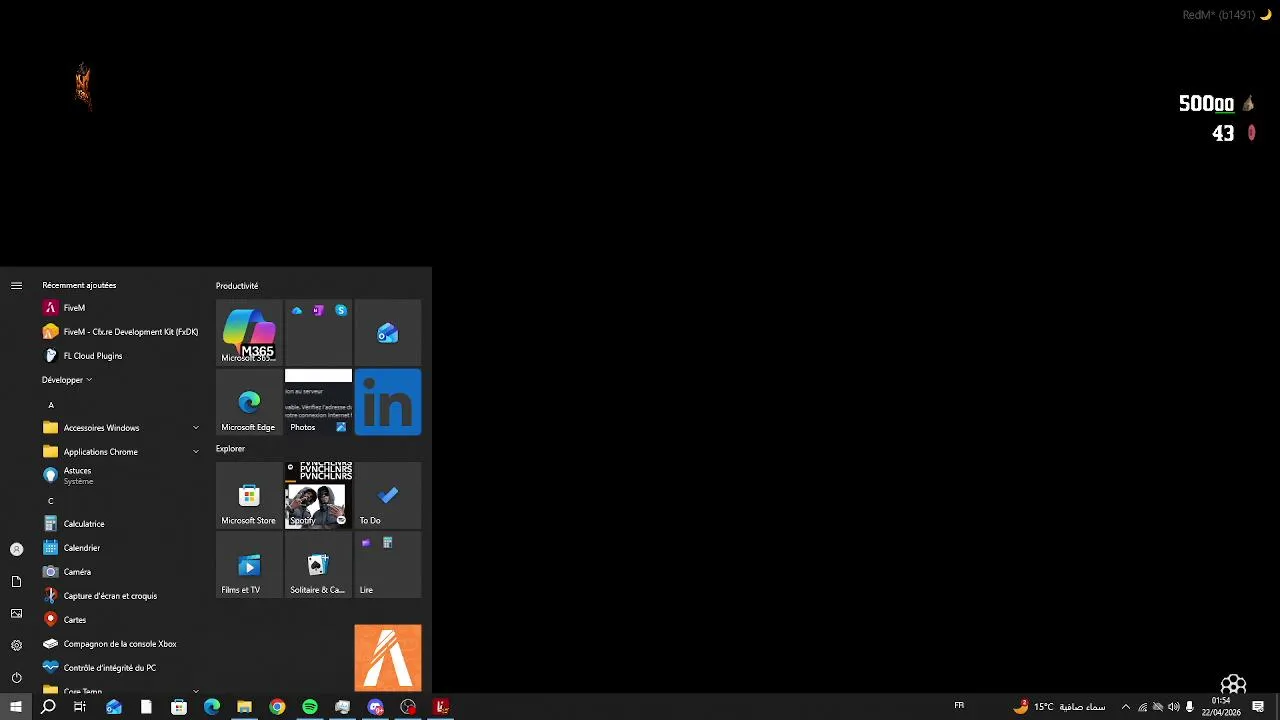Launch FiveM Cfx.re Development Kit entry
Image resolution: width=1280 pixels, height=720 pixels.
coord(120,332)
